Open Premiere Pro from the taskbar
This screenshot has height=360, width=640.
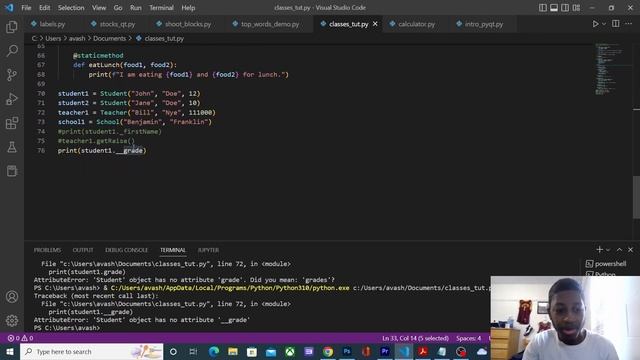point(385,351)
